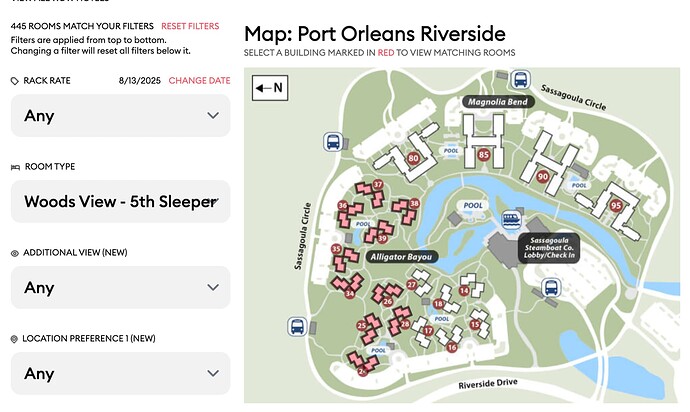Click the north direction indicator on map
690x412 pixels.
tap(270, 88)
